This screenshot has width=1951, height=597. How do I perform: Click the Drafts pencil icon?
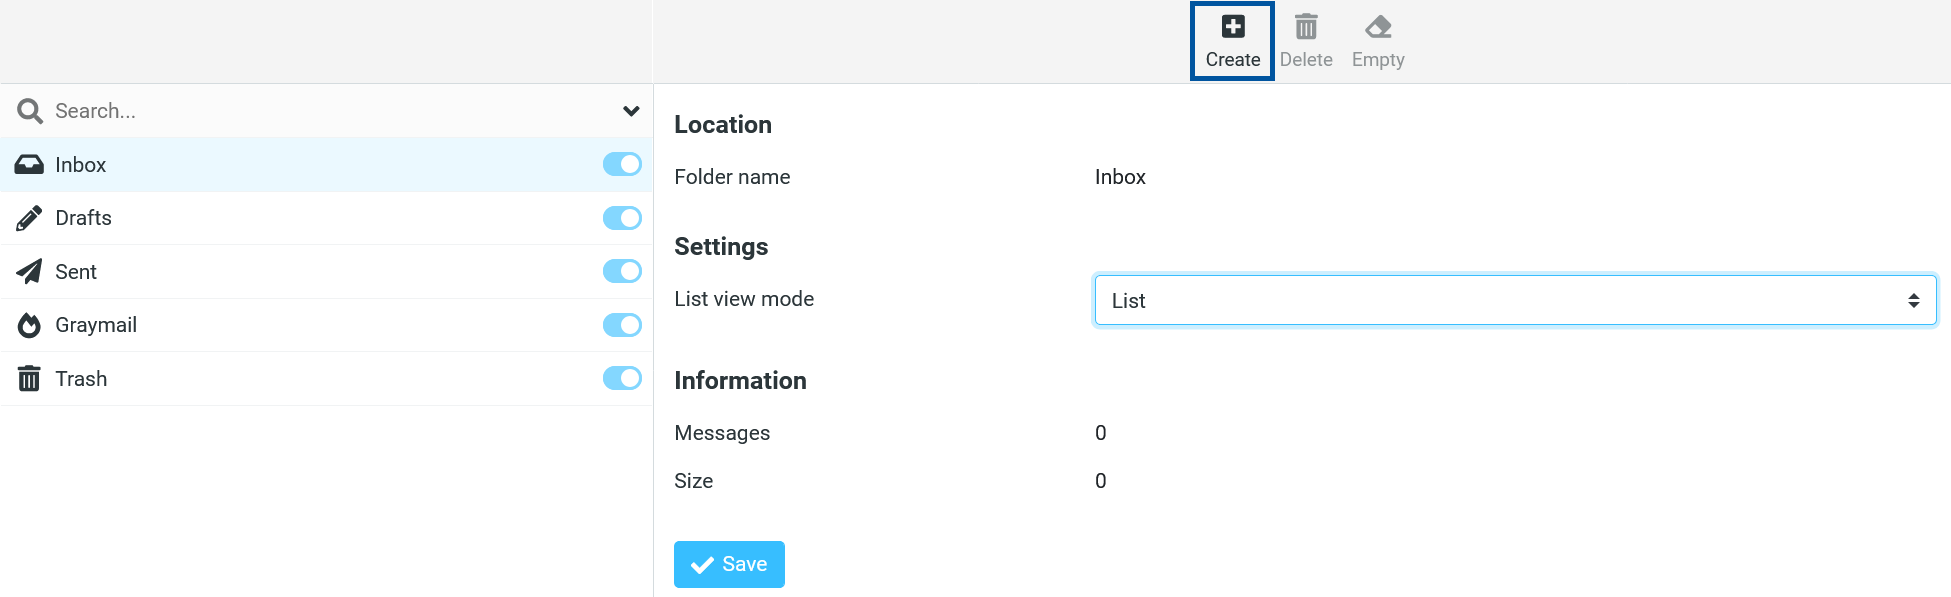pos(29,218)
